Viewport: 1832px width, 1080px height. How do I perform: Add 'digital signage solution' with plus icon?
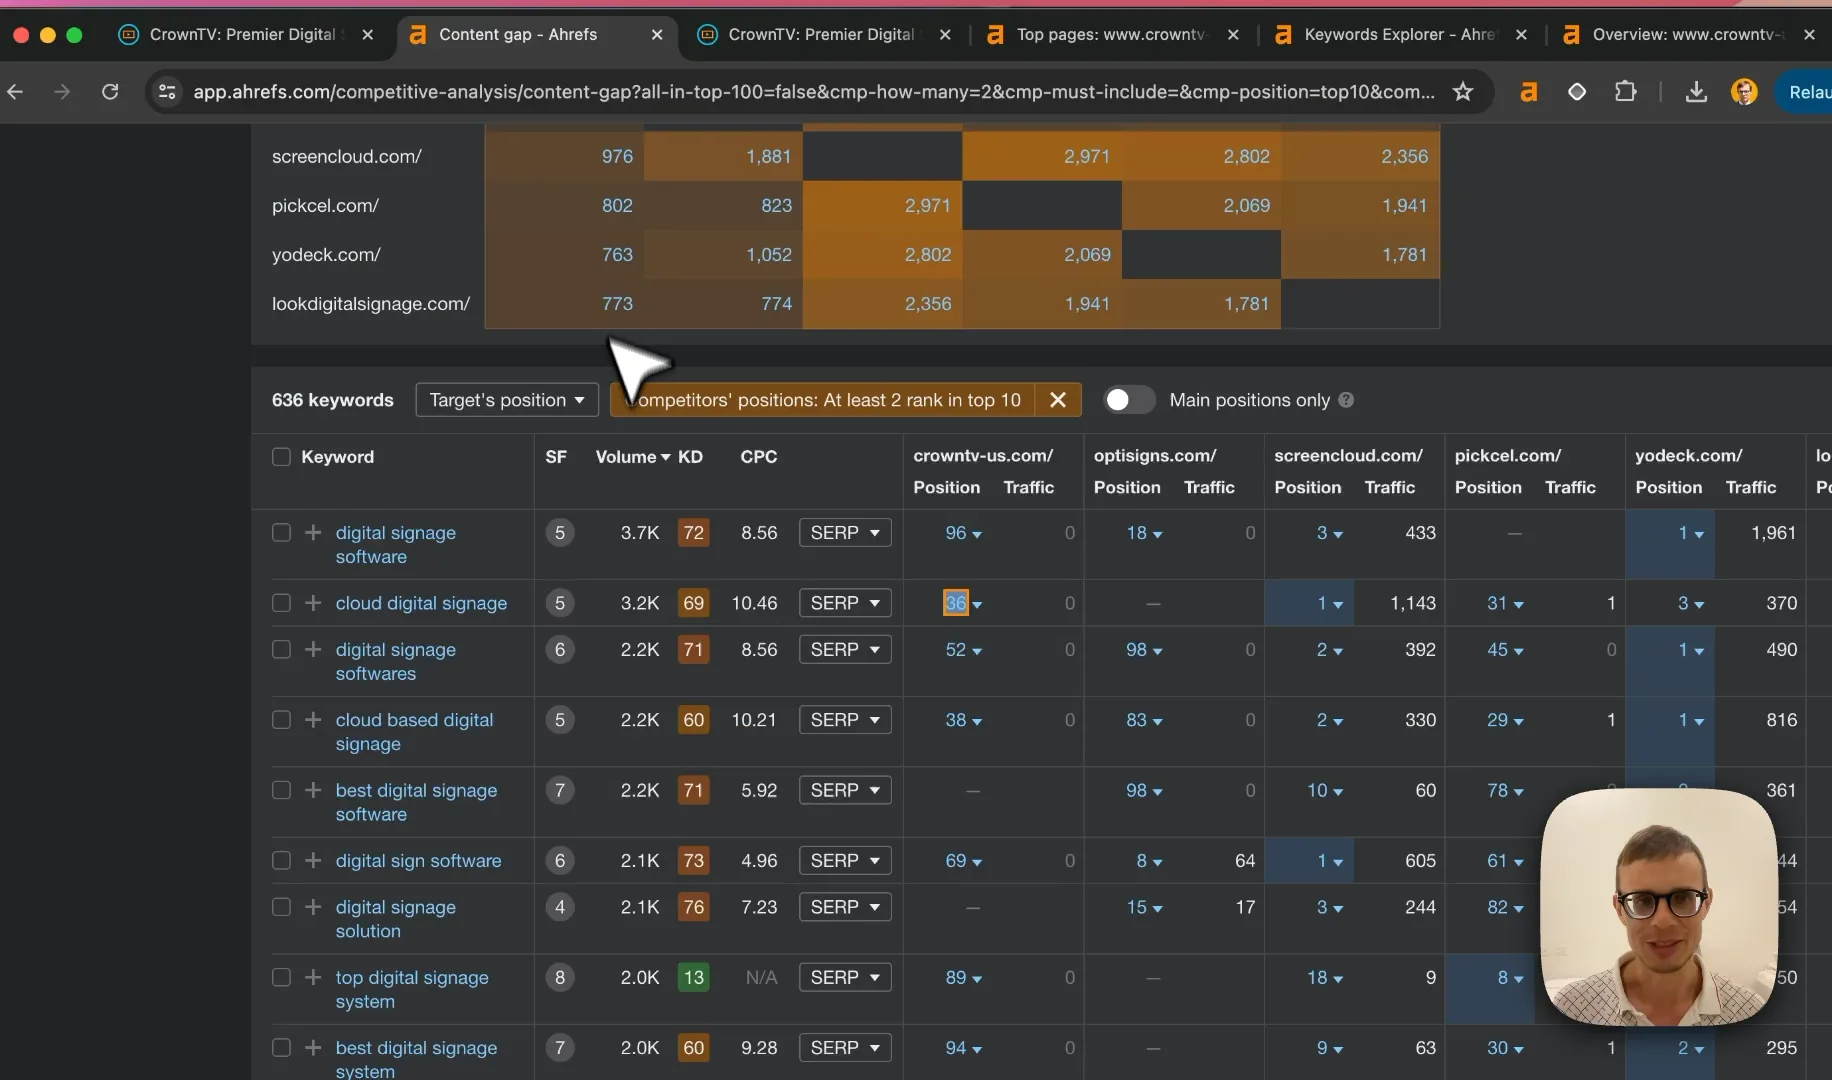[x=313, y=907]
